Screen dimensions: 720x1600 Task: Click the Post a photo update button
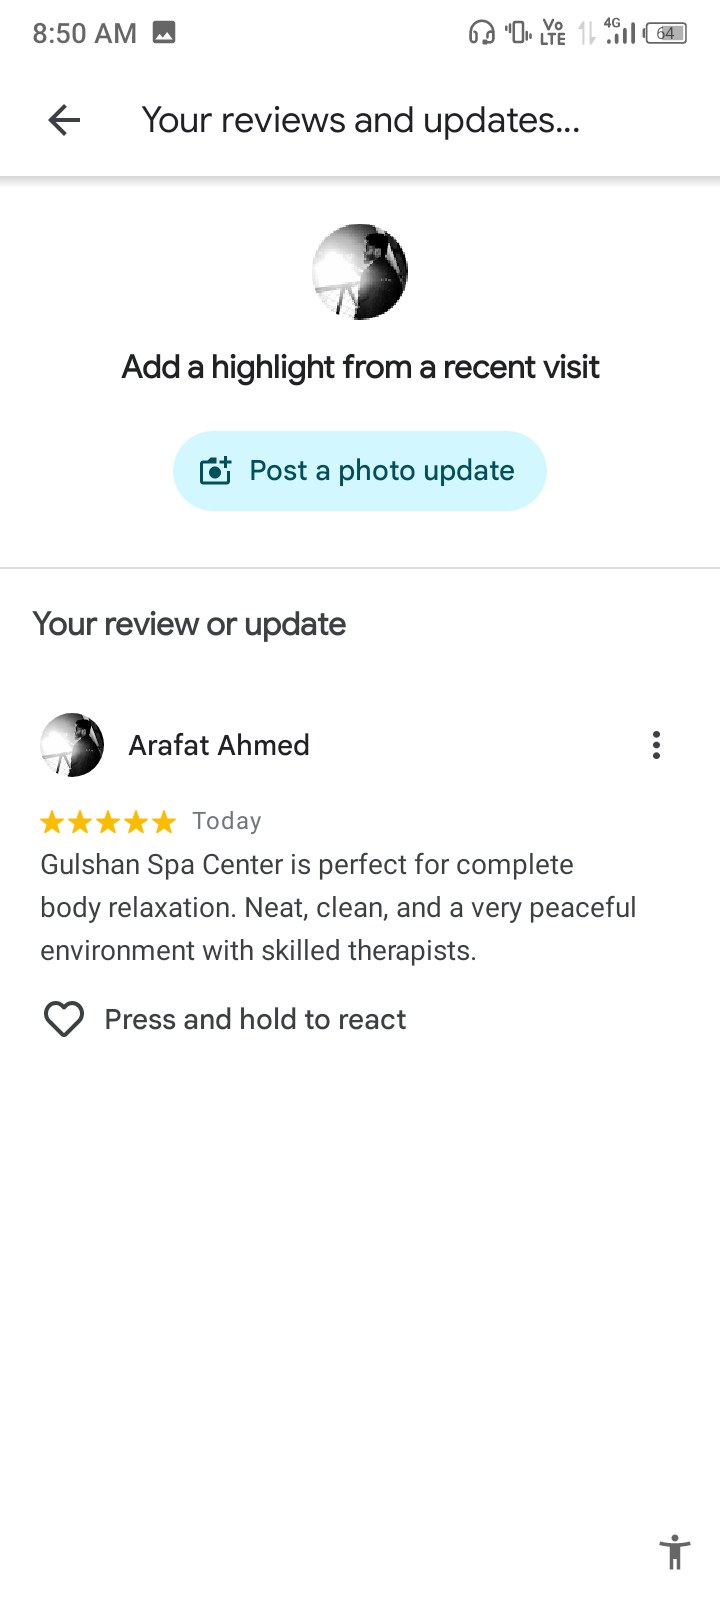tap(360, 471)
